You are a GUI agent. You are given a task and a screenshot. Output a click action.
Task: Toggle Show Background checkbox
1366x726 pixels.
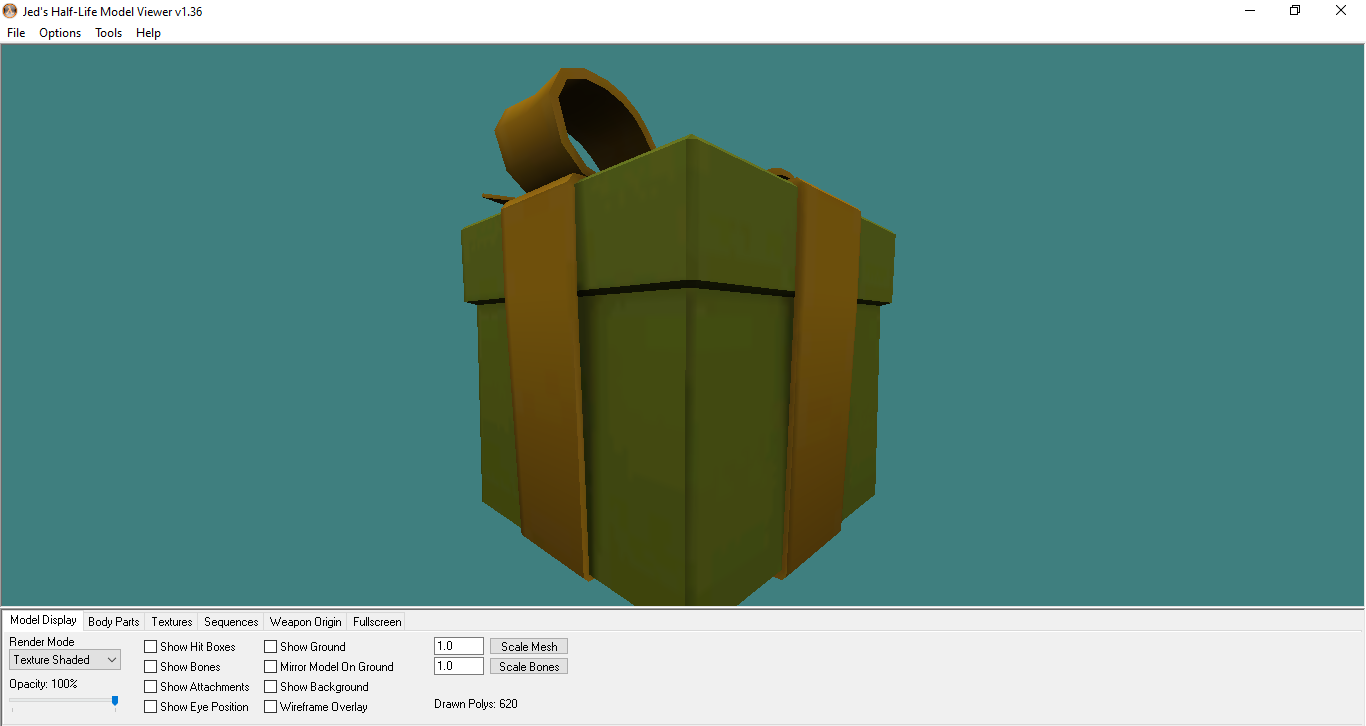click(x=271, y=687)
